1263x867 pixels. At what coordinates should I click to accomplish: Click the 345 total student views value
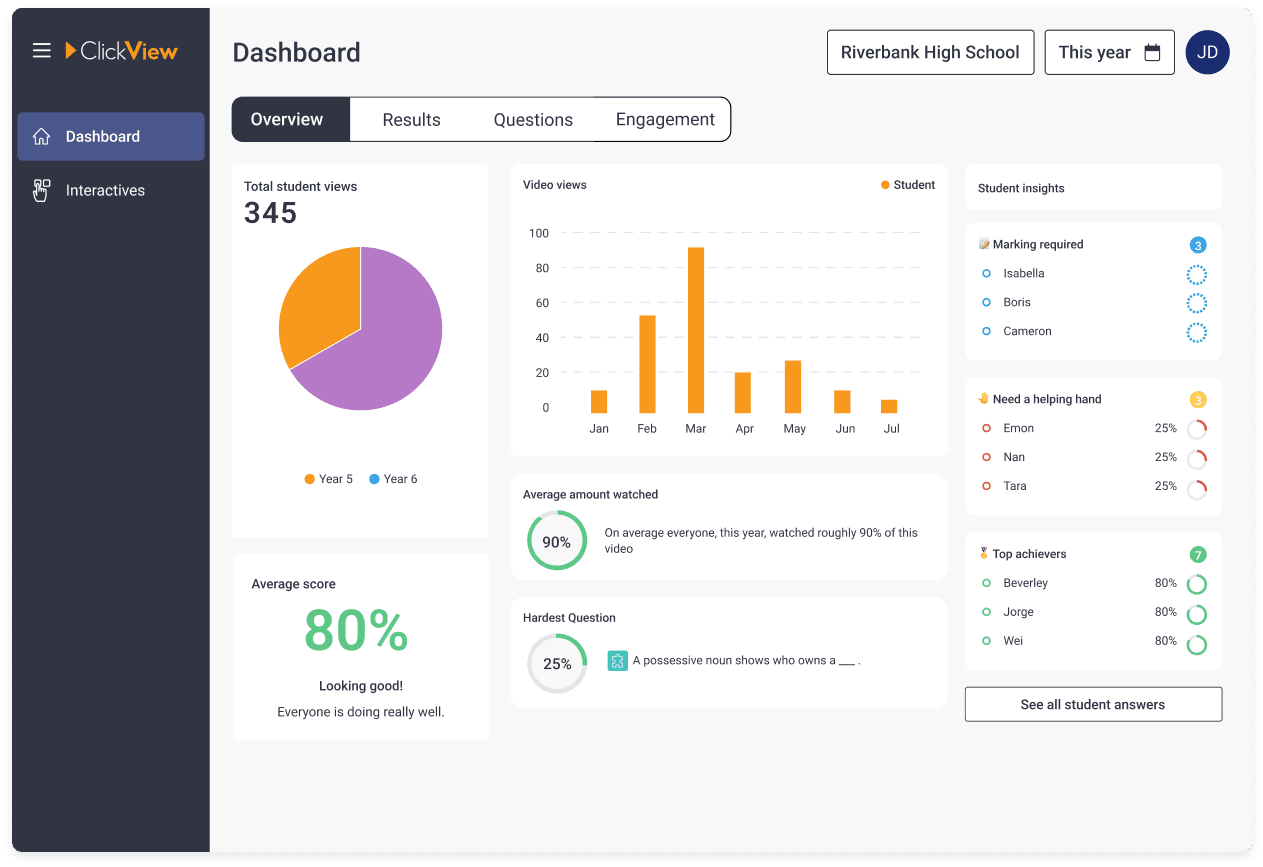tap(270, 213)
